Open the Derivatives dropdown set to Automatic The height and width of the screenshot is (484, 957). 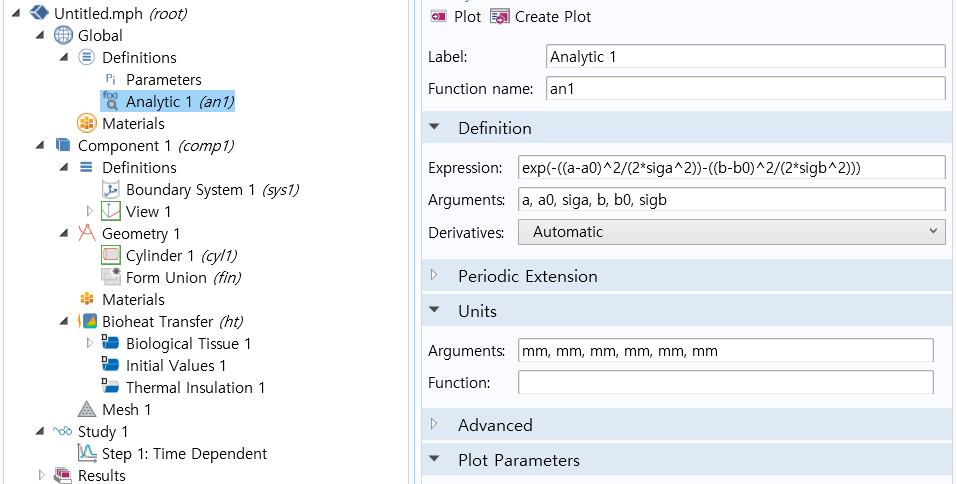pos(731,232)
